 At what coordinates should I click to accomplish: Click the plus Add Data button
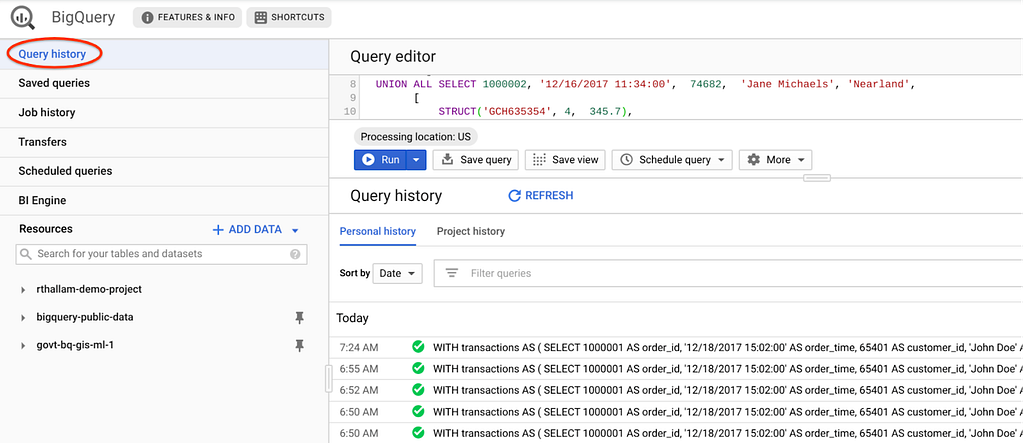point(248,229)
